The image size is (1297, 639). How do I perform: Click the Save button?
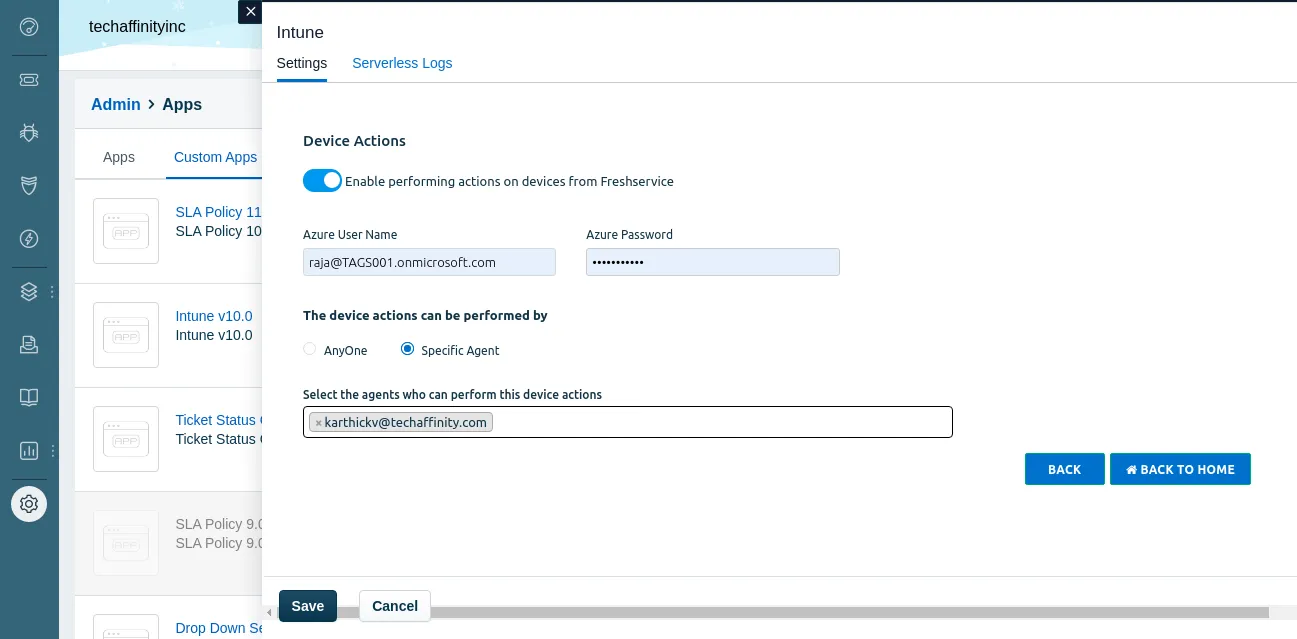pos(308,606)
